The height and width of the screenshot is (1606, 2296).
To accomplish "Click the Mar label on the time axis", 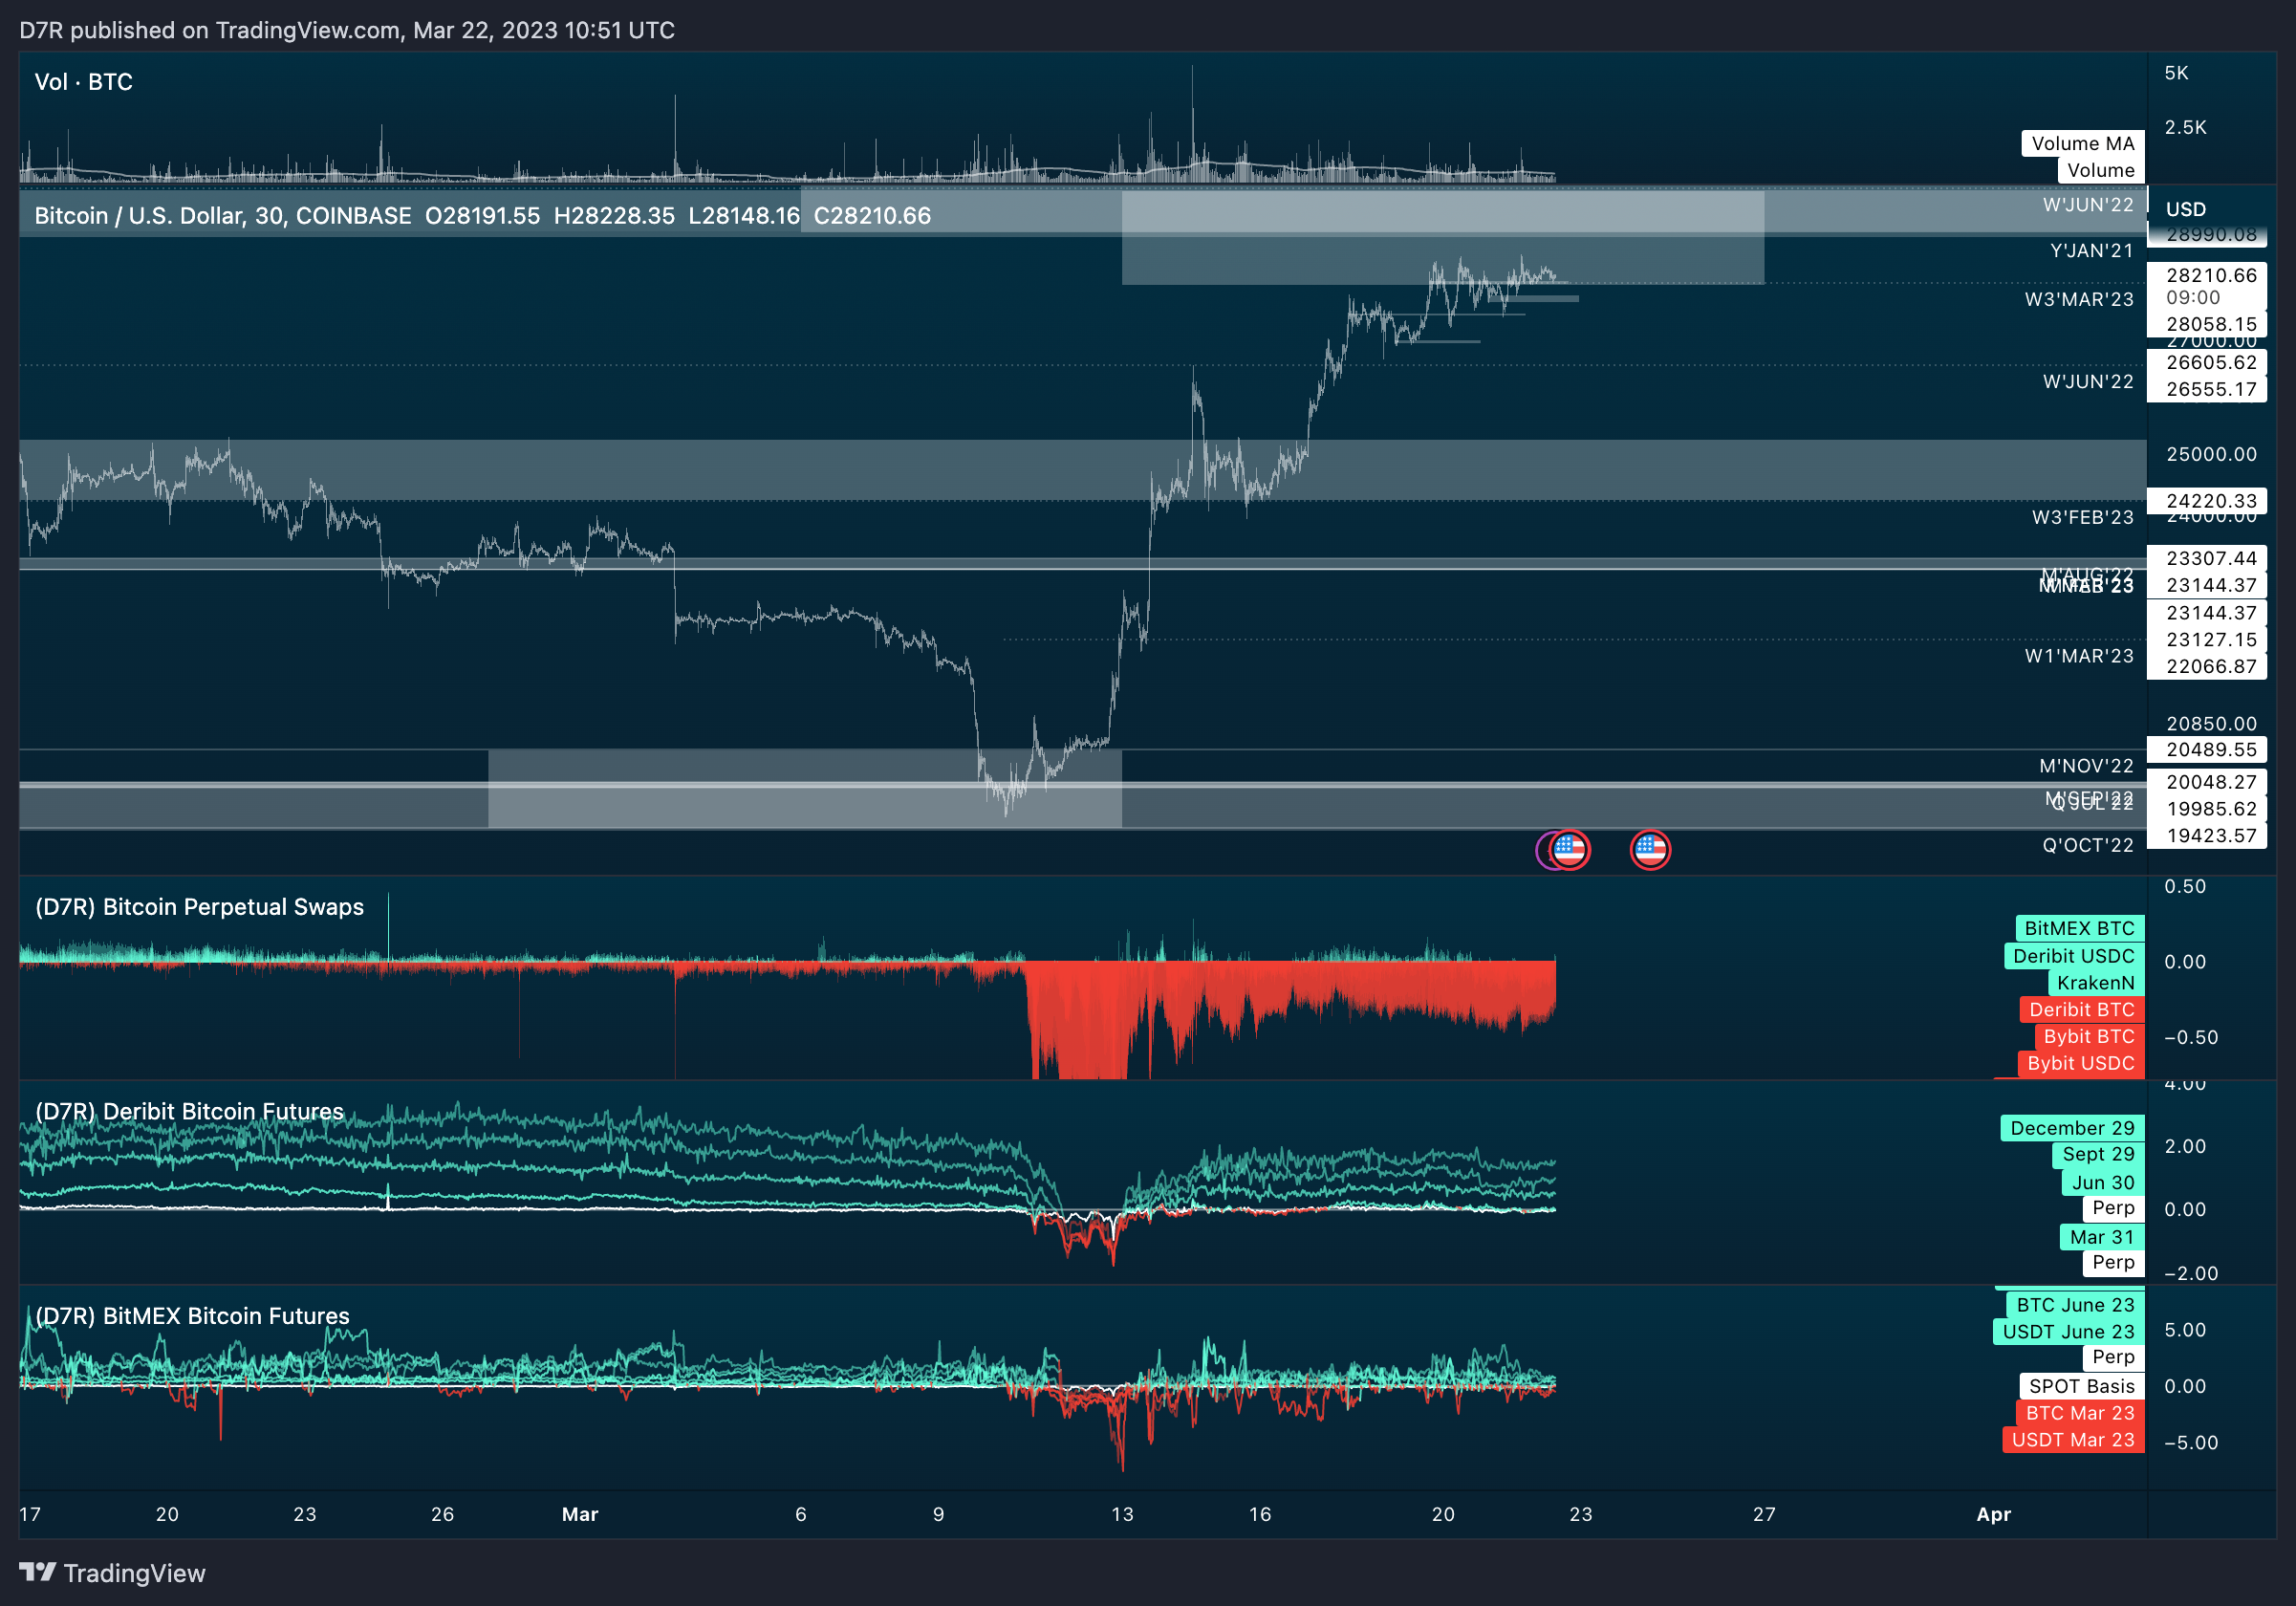I will click(x=580, y=1514).
